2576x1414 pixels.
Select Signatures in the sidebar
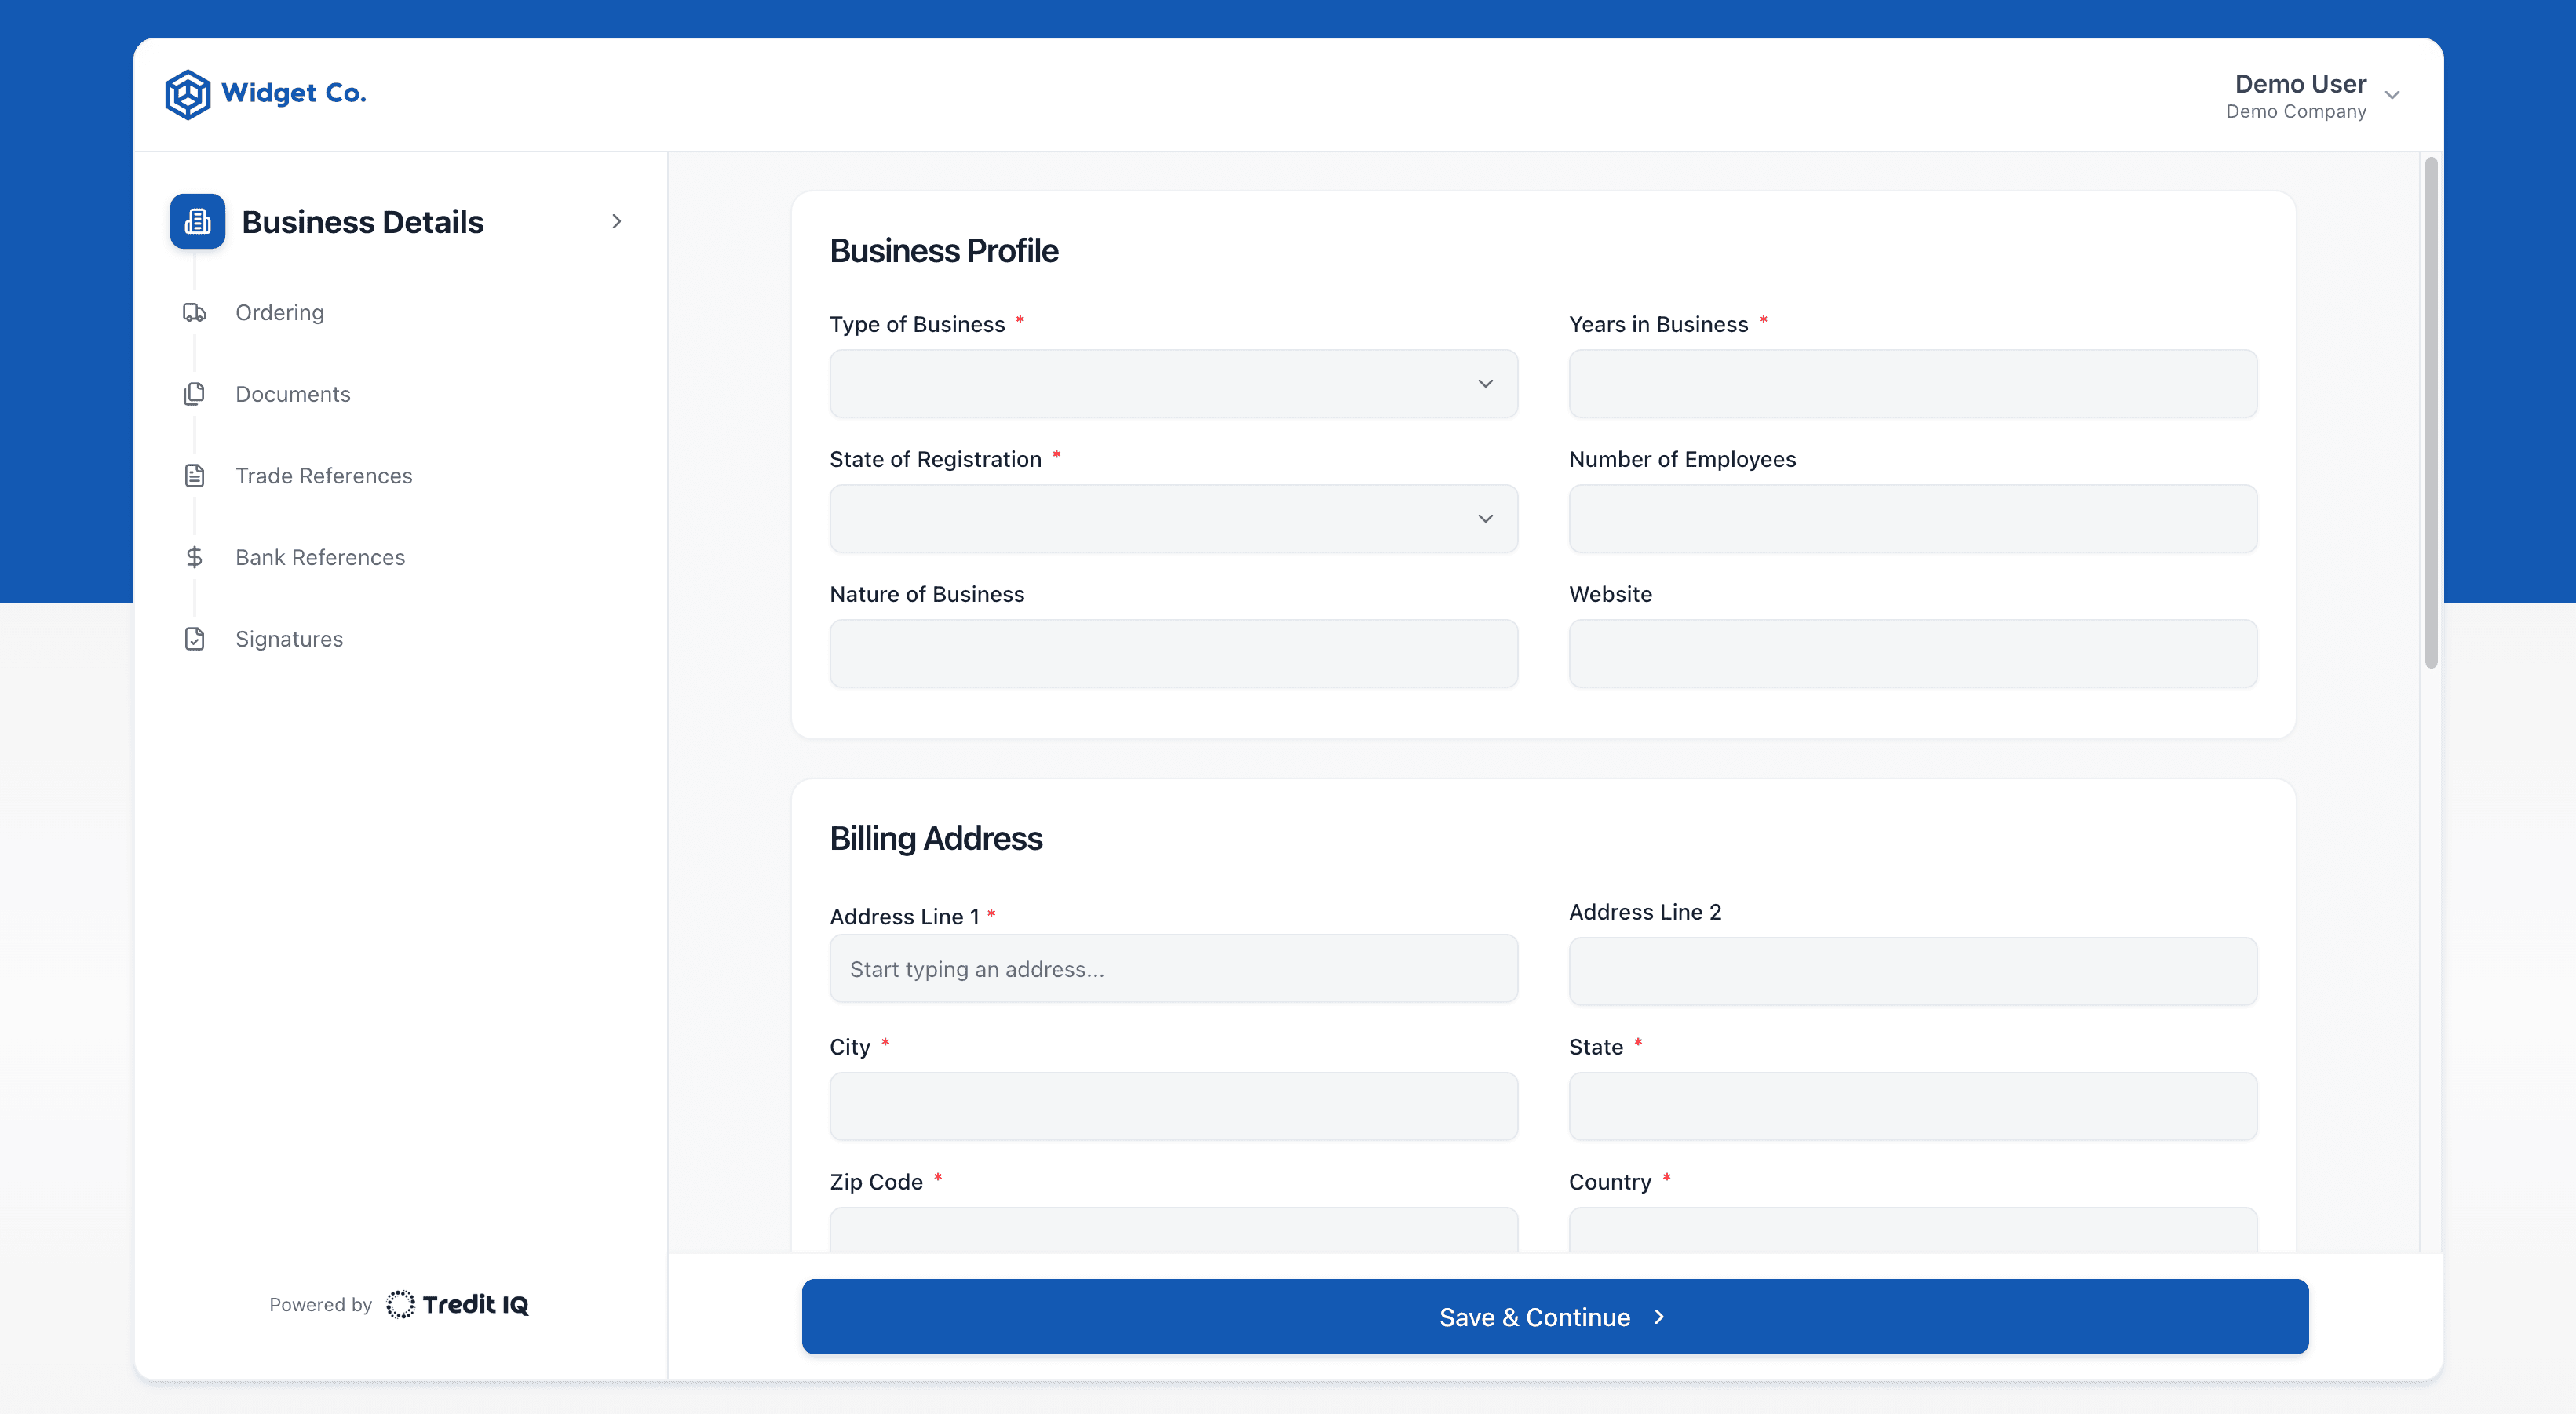pyautogui.click(x=289, y=638)
